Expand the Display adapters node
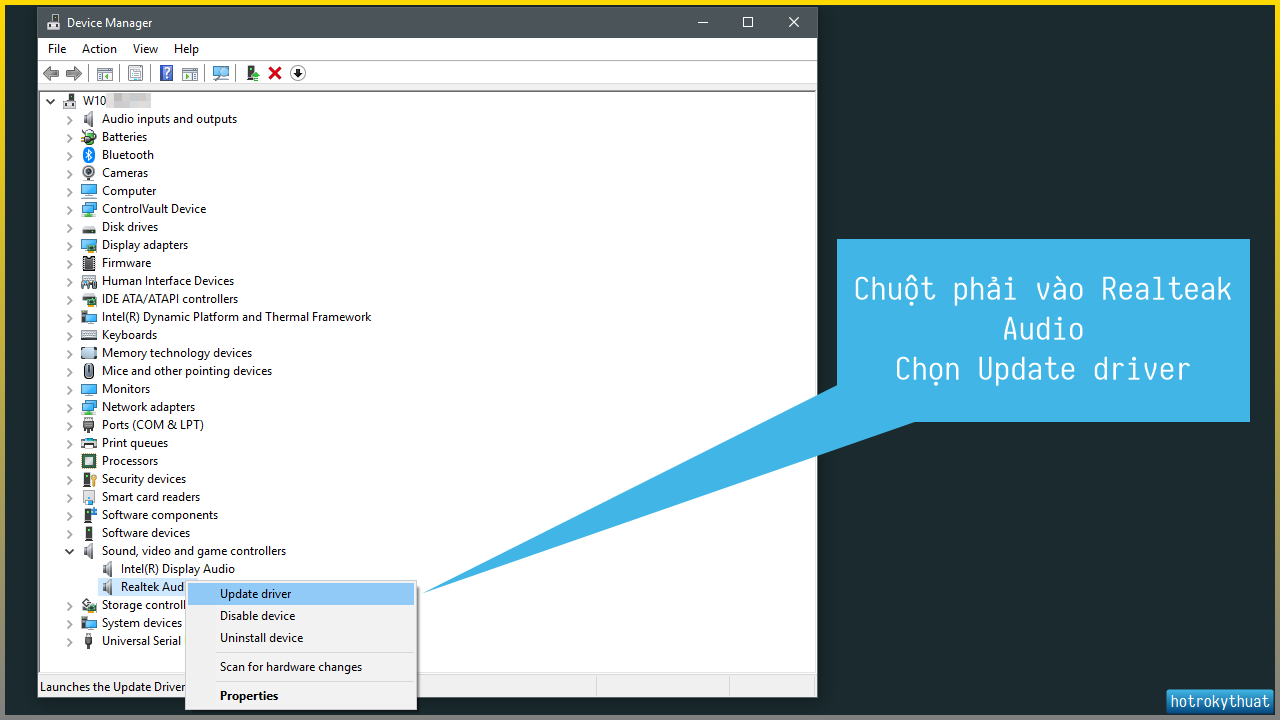1280x720 pixels. tap(70, 245)
